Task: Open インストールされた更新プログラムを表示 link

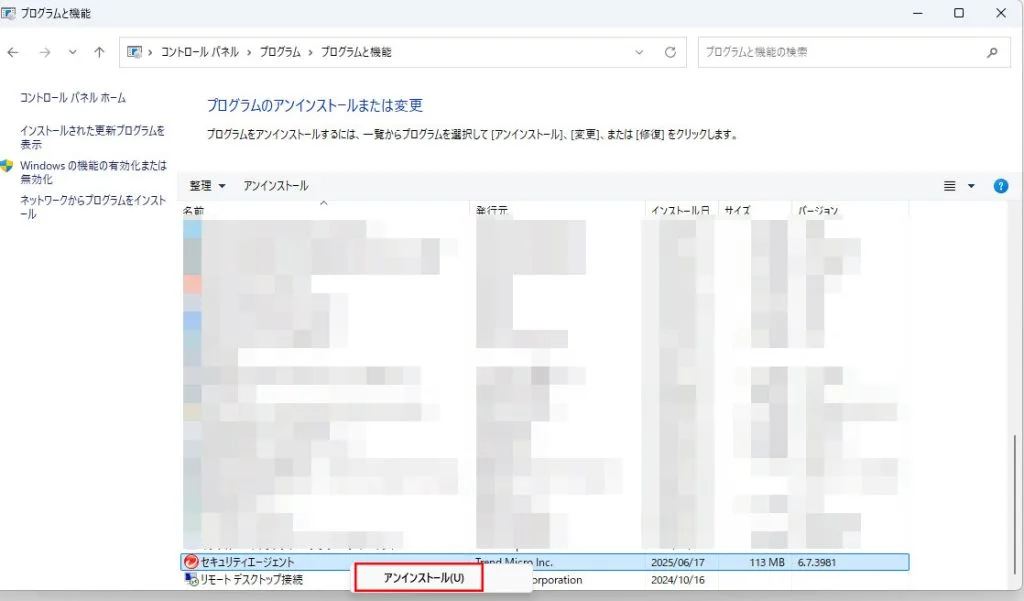Action: (x=92, y=137)
